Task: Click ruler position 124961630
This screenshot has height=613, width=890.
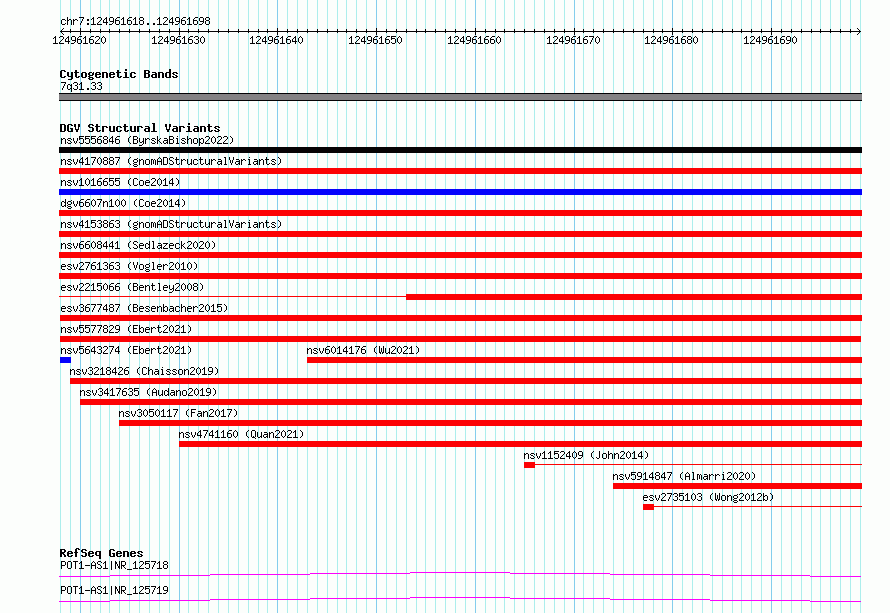Action: click(178, 40)
